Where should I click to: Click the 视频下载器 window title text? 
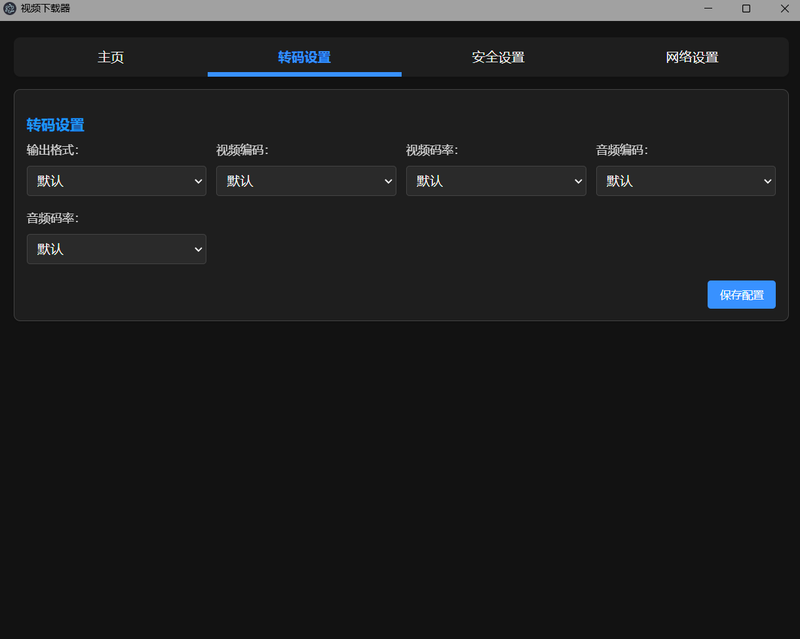45,8
